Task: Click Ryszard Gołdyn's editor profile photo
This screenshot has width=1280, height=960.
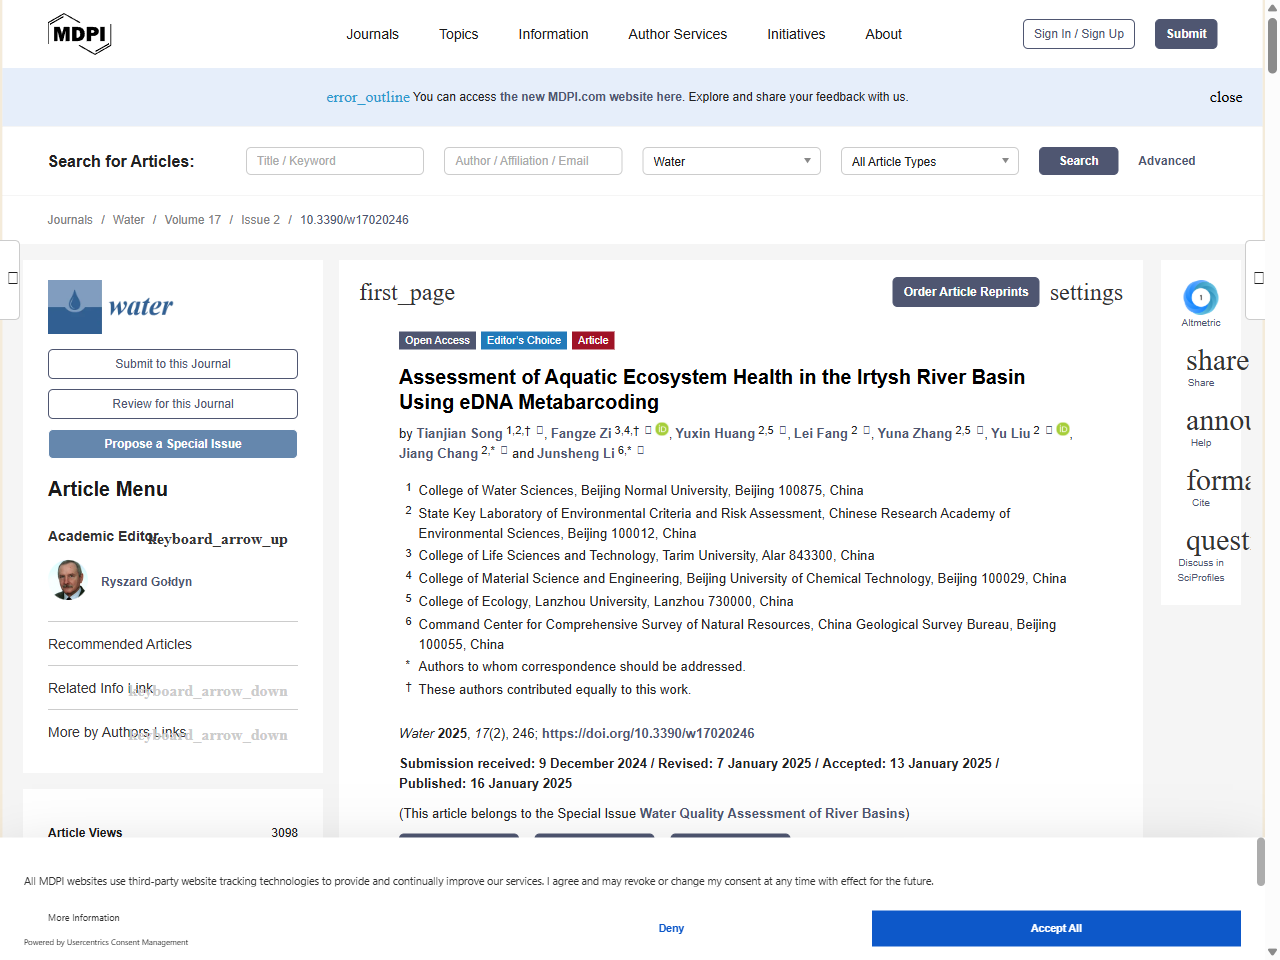Action: pos(68,581)
